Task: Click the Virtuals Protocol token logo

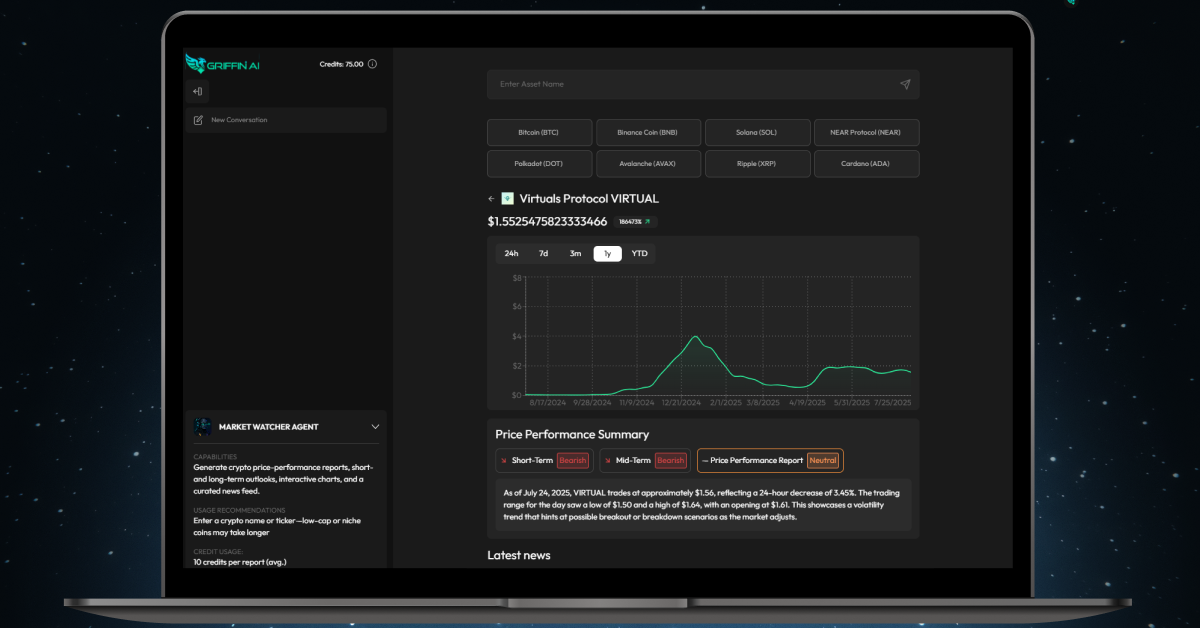Action: 507,198
